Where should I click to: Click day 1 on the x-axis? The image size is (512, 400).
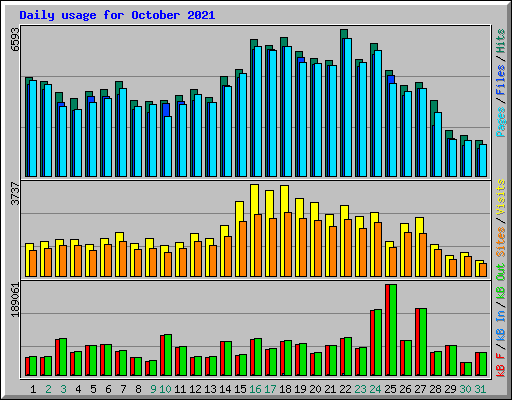click(33, 389)
